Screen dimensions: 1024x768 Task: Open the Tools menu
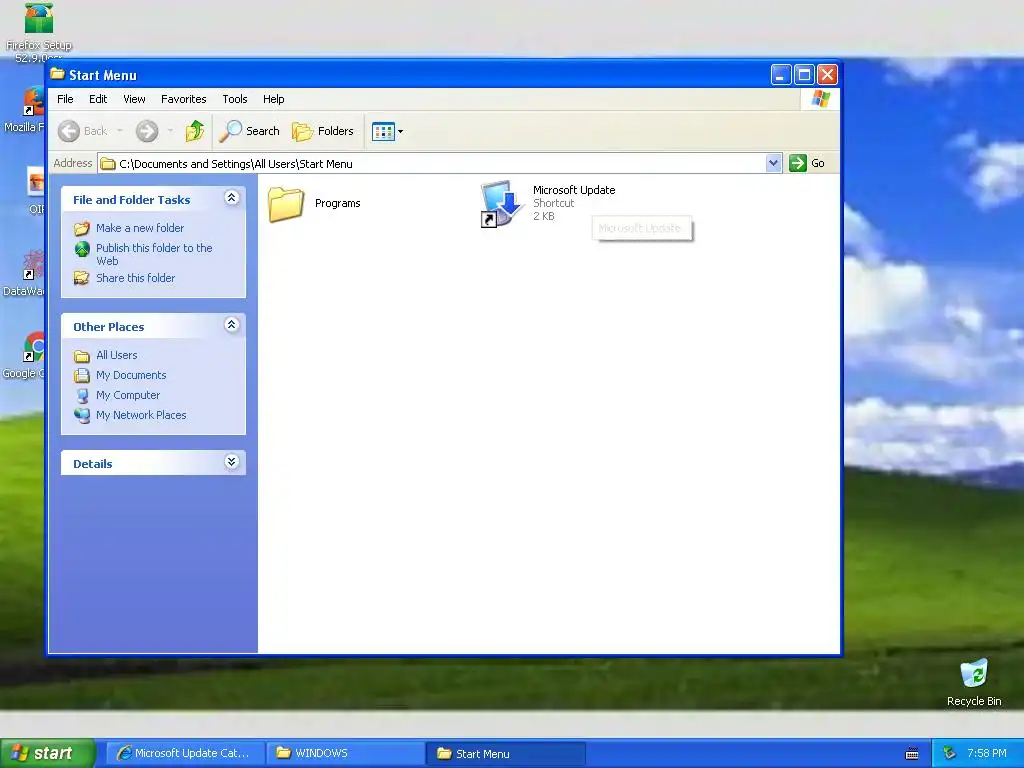click(234, 99)
